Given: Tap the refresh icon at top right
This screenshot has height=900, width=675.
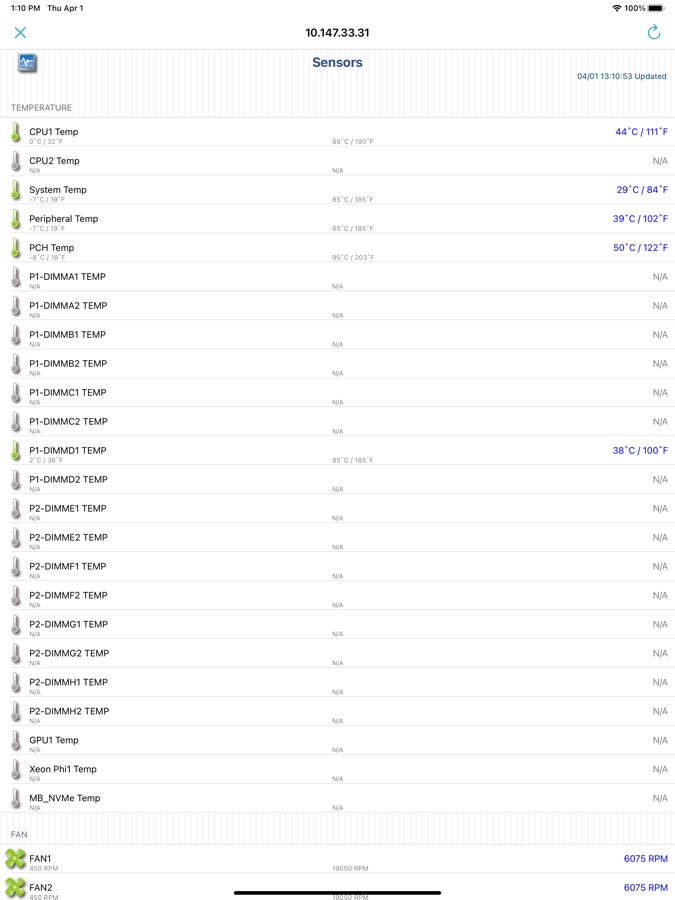Looking at the screenshot, I should [x=654, y=33].
